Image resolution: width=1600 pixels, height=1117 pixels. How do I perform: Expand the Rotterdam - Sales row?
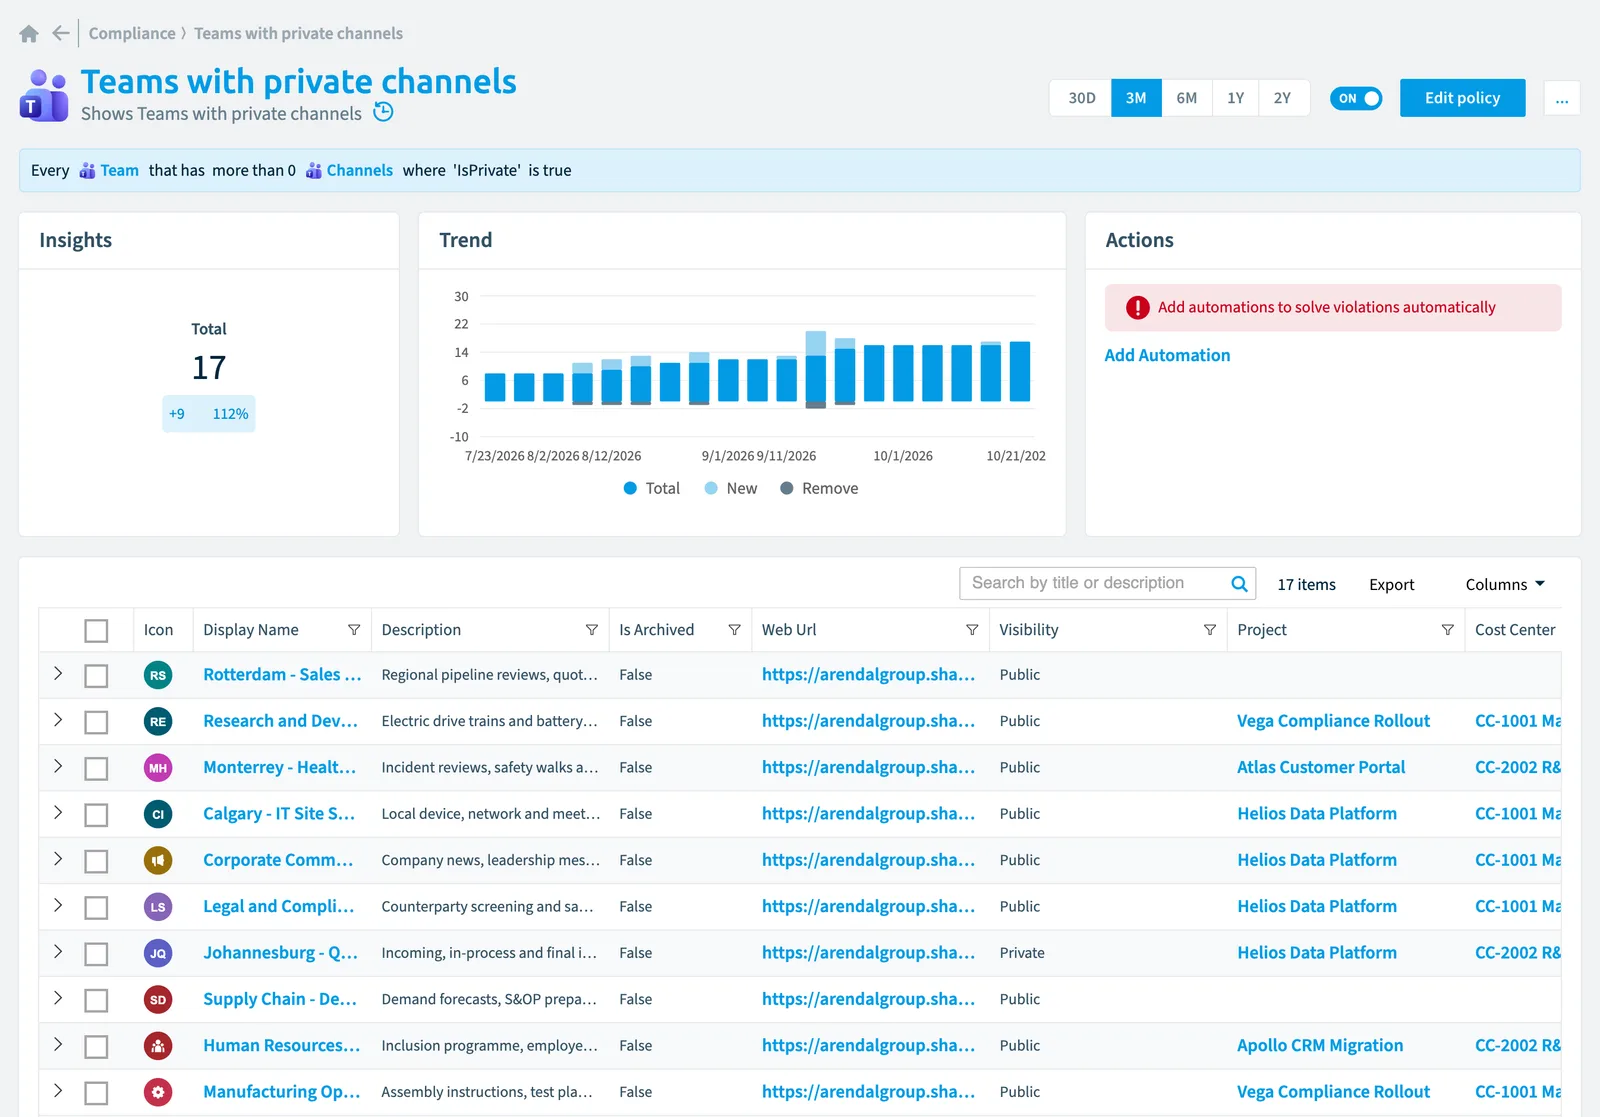click(58, 673)
